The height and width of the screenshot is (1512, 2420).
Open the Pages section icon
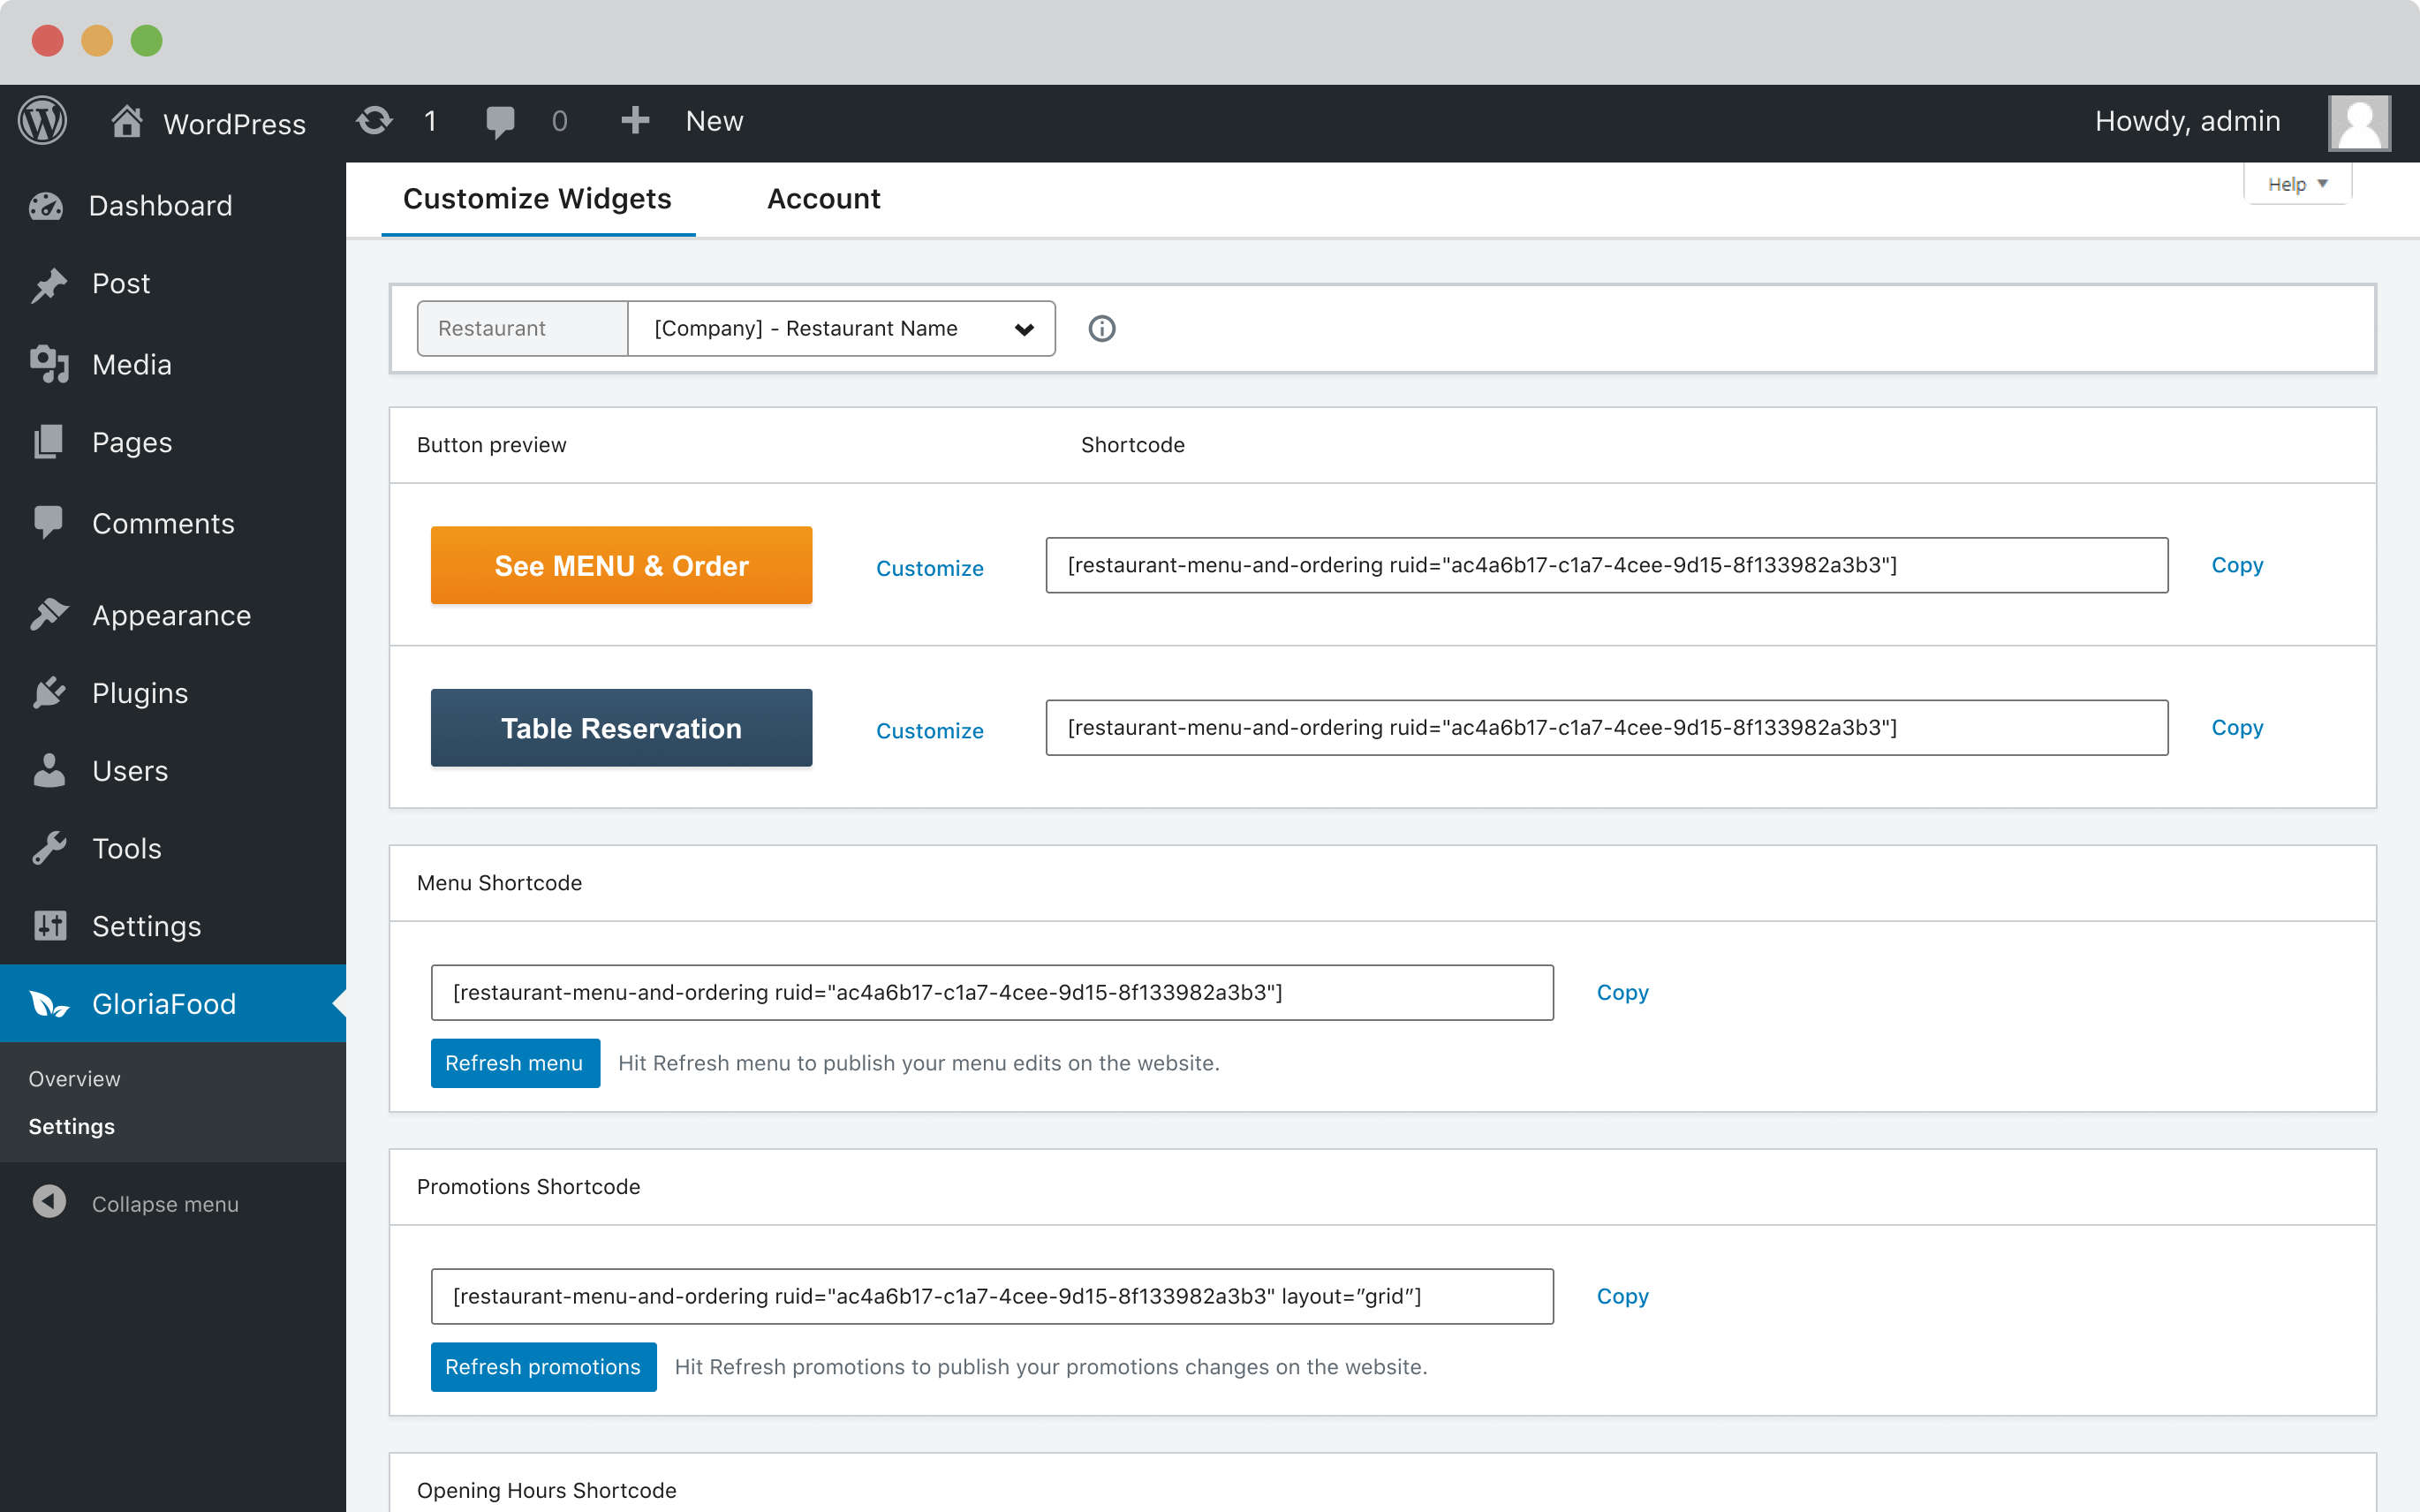coord(48,441)
